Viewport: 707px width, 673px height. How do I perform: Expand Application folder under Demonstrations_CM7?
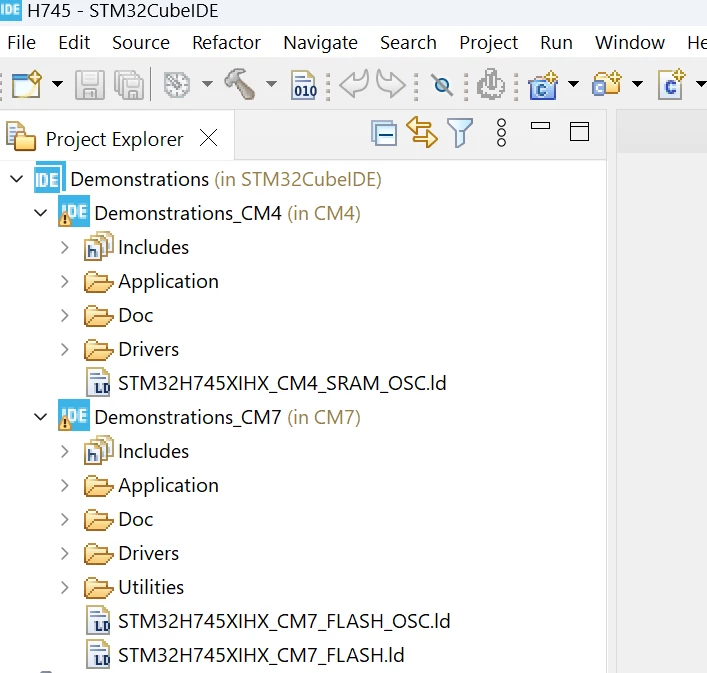(x=64, y=485)
